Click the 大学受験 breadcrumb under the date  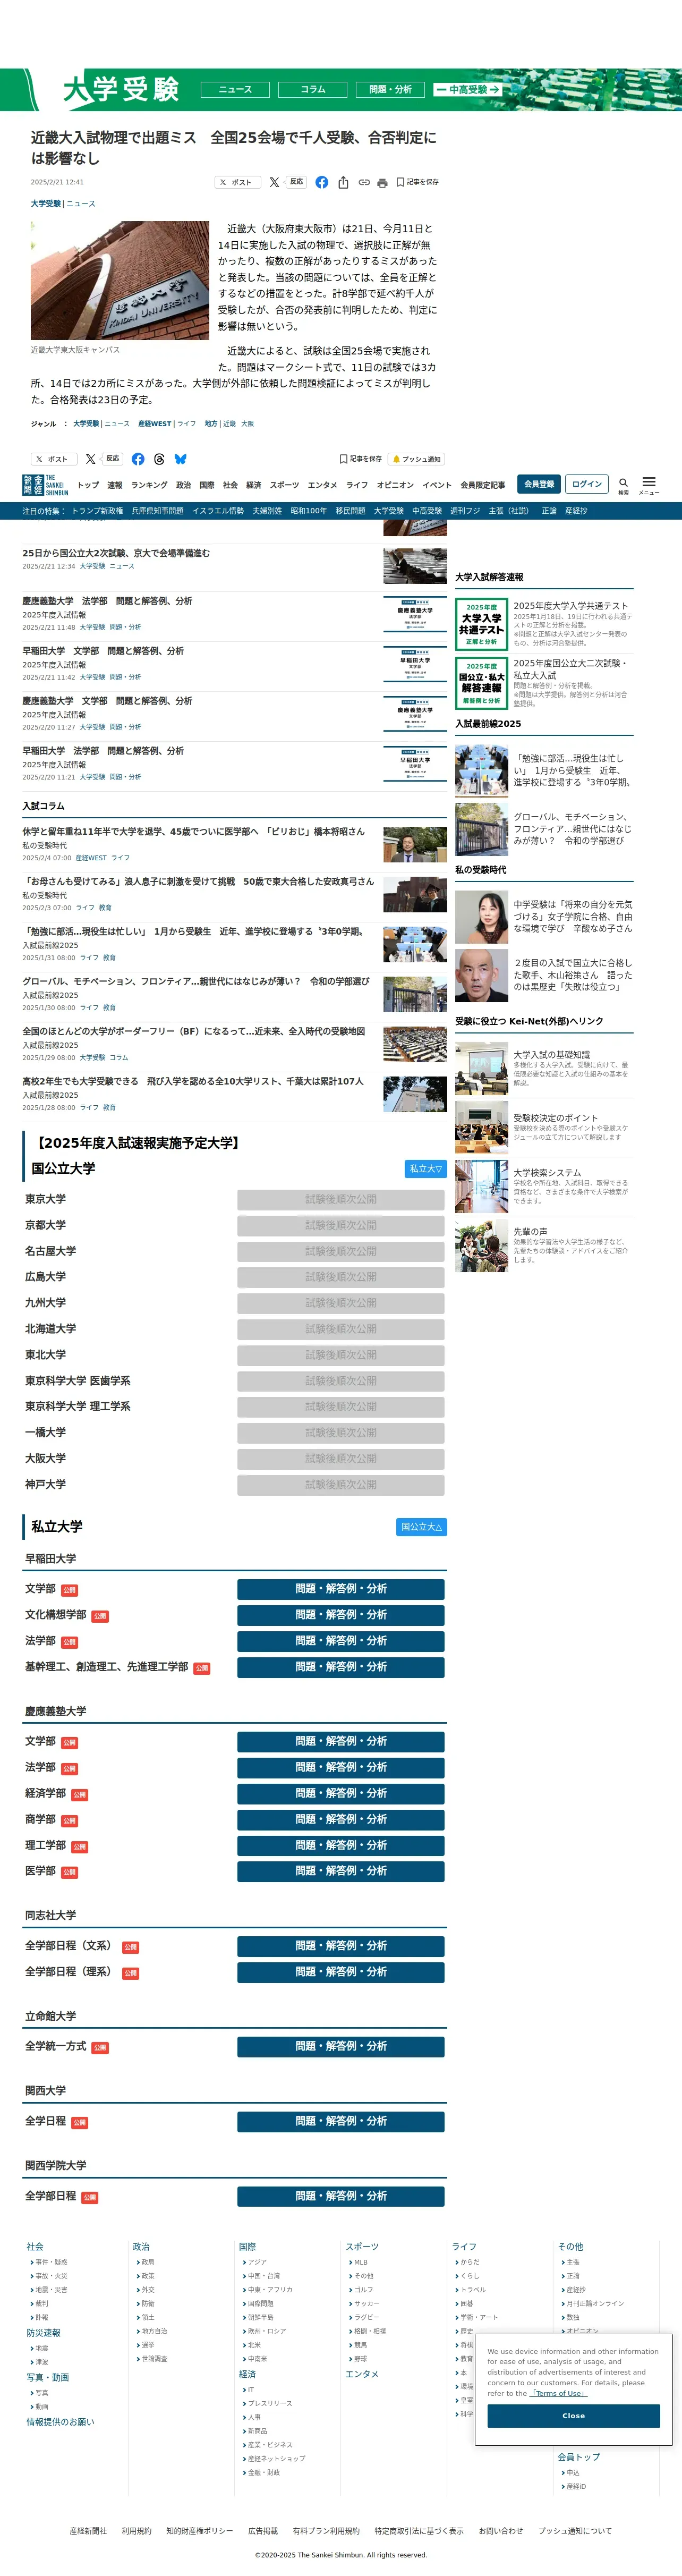pyautogui.click(x=46, y=204)
